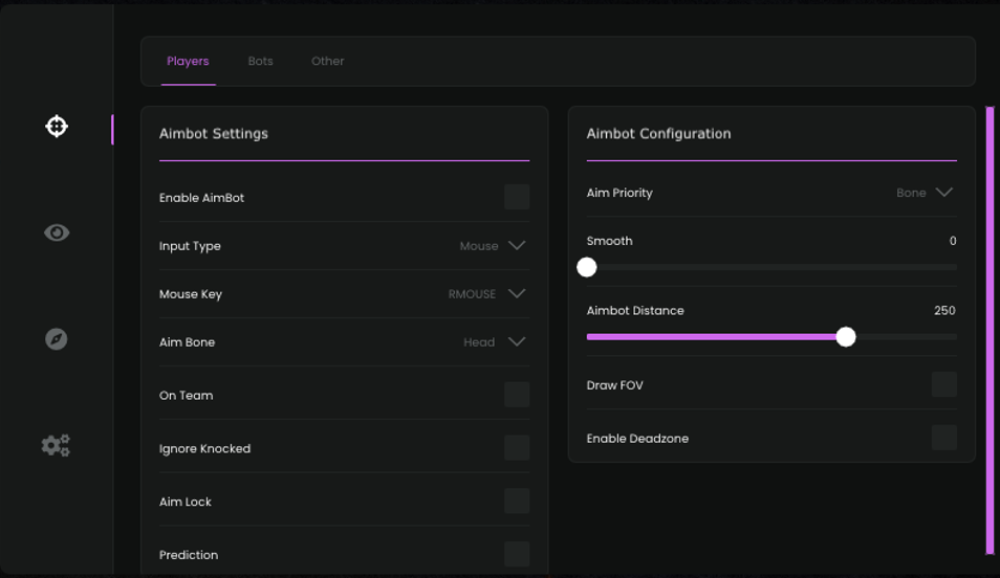This screenshot has width=1000, height=578.
Task: Toggle the Draw FOV checkbox
Action: (944, 385)
